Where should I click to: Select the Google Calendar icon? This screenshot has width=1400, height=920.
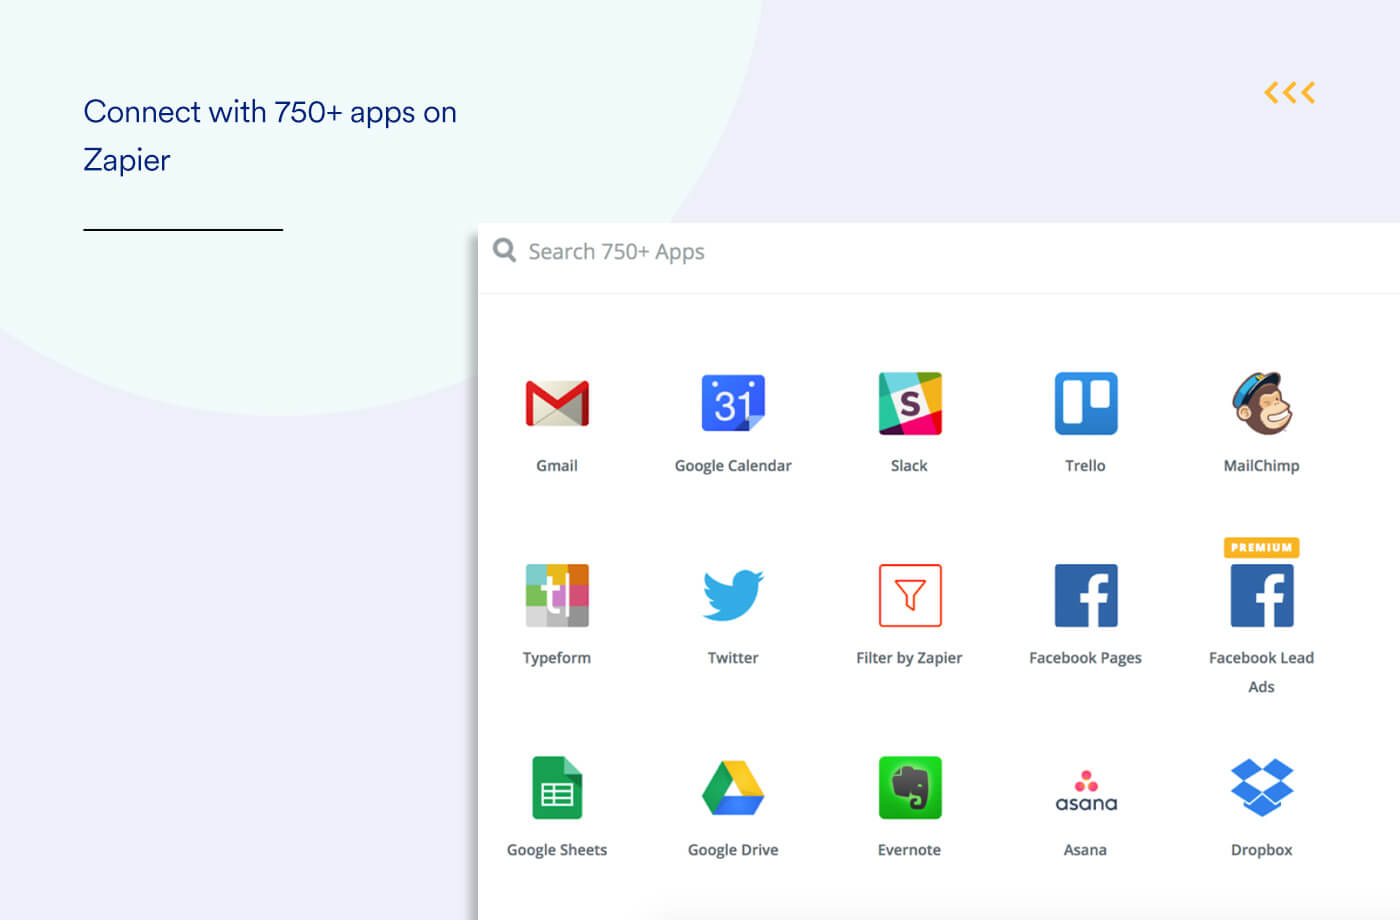point(733,403)
